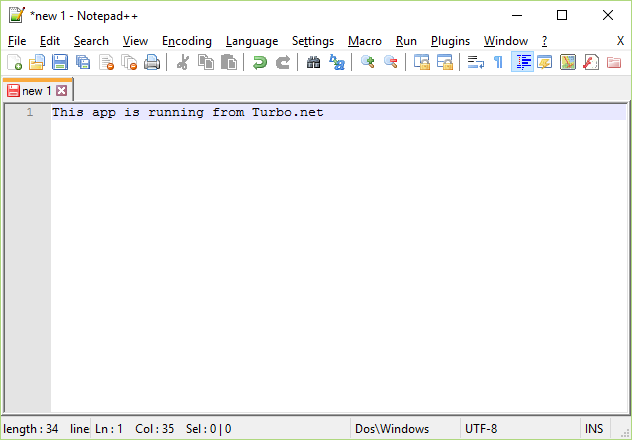Paste clipboard using the Paste icon
The height and width of the screenshot is (440, 632).
coord(229,62)
